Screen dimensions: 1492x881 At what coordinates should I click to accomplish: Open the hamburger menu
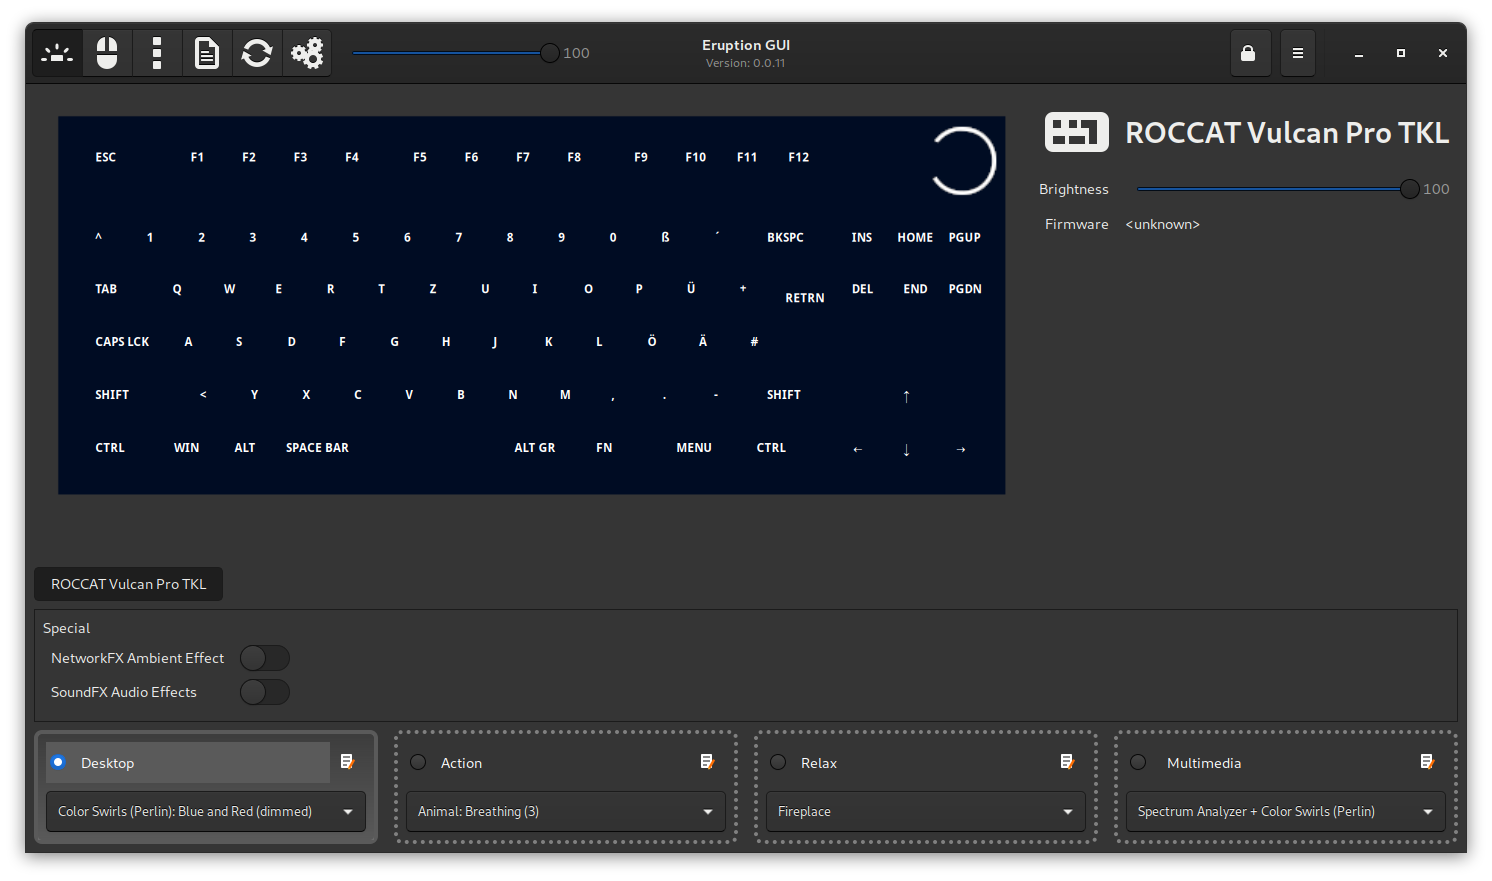pyautogui.click(x=1298, y=53)
